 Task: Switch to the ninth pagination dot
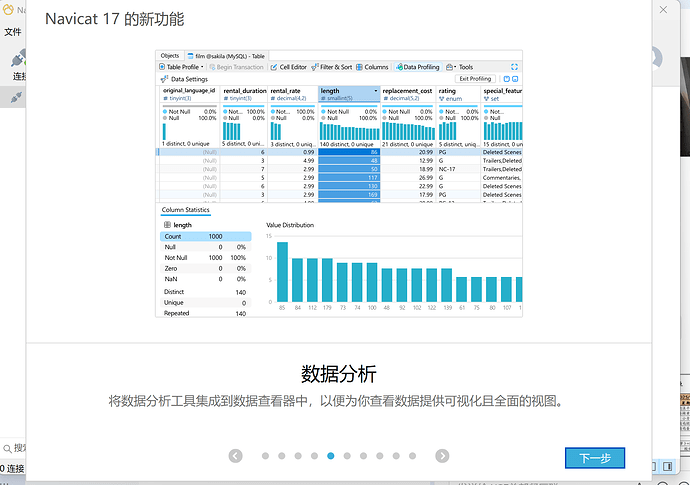pyautogui.click(x=395, y=456)
